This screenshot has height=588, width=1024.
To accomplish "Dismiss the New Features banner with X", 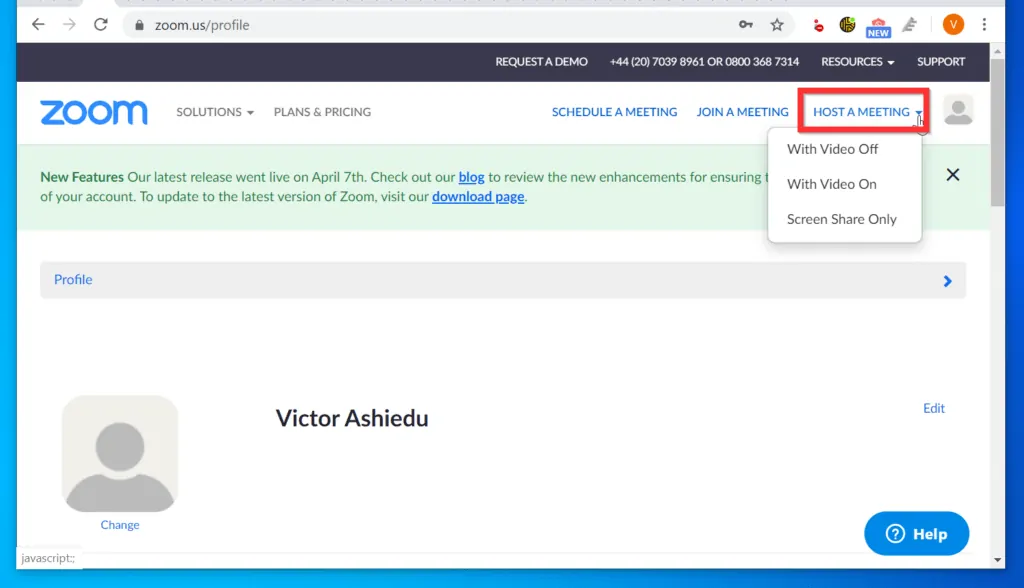I will 953,174.
